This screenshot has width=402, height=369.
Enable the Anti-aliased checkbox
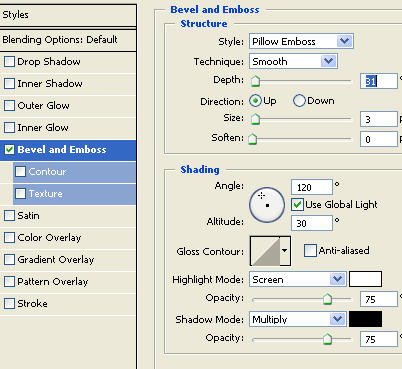[x=310, y=251]
